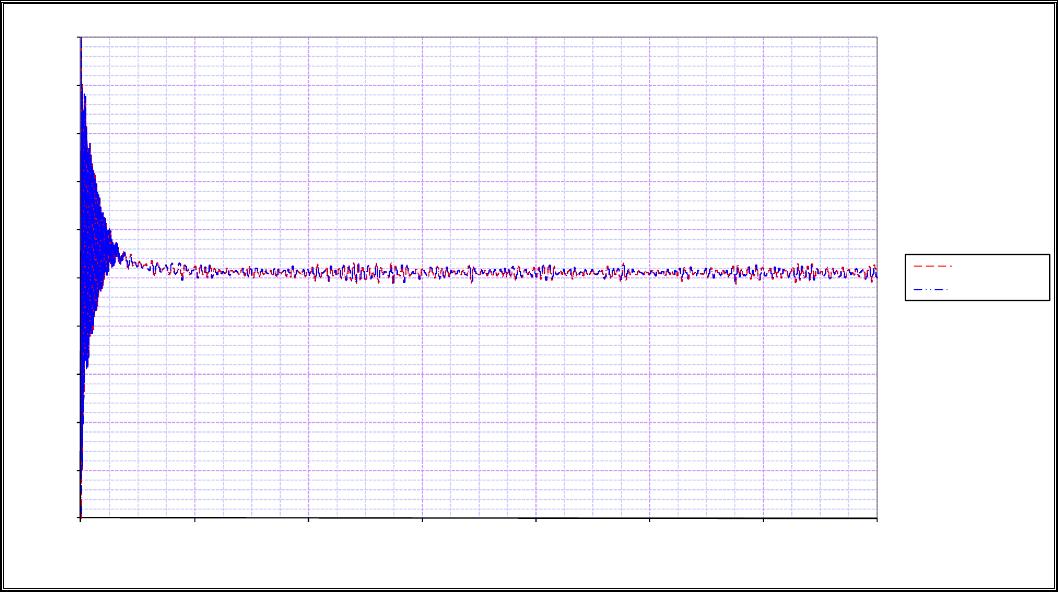This screenshot has width=1058, height=592.
Task: Click the red dashed line legend key
Action: pos(932,267)
